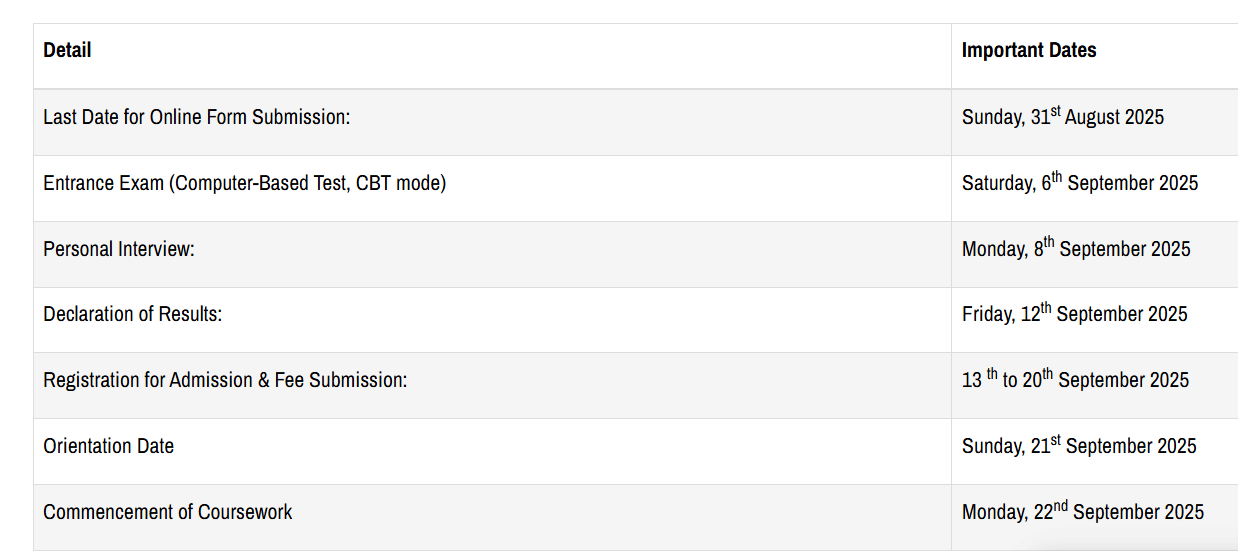
Task: Select the "Declaration of Results:" label
Action: click(x=133, y=314)
